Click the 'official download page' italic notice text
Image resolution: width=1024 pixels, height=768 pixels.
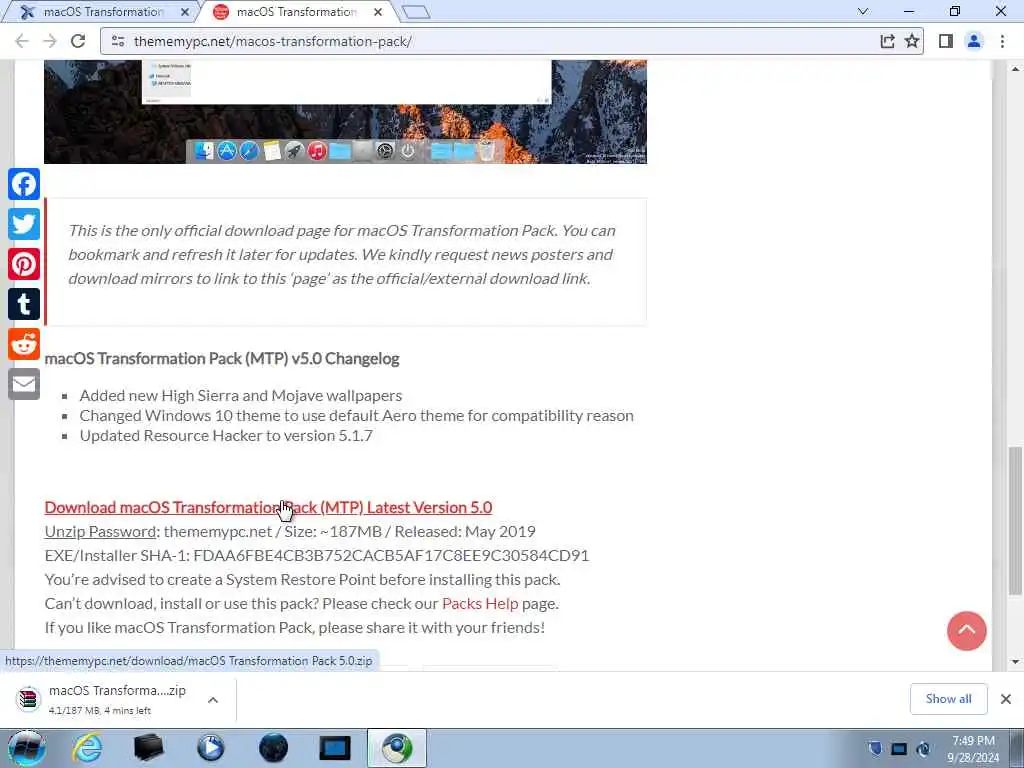(x=342, y=255)
